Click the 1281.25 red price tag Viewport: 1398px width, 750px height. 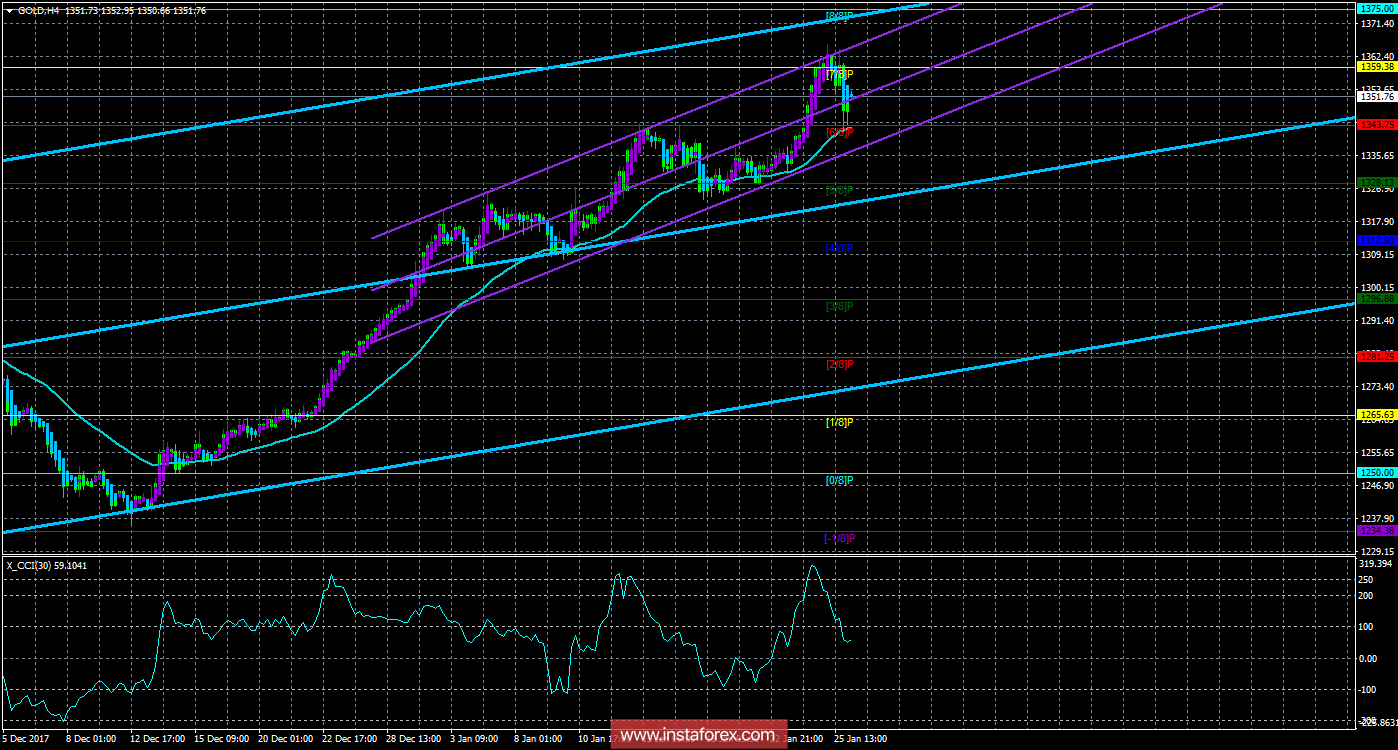[1376, 356]
